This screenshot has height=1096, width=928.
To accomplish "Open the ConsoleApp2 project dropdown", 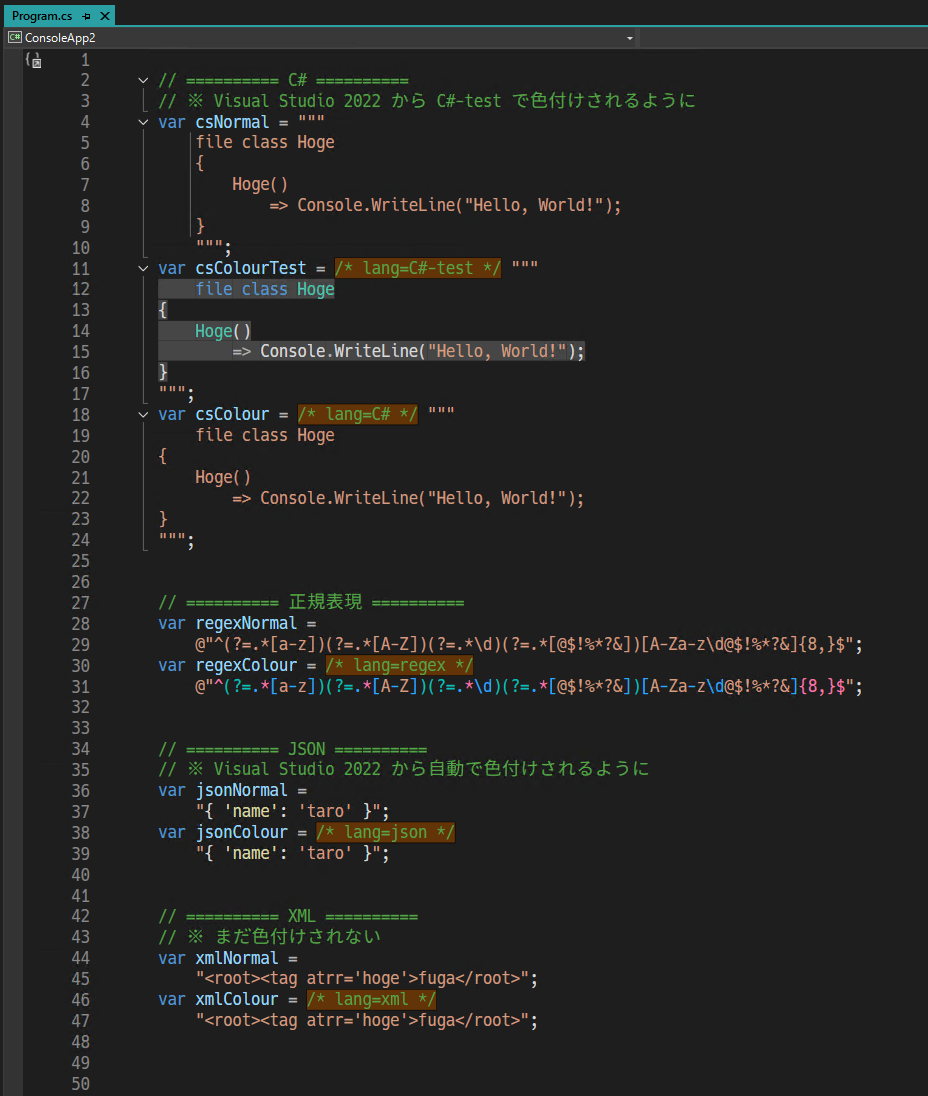I will pyautogui.click(x=630, y=38).
